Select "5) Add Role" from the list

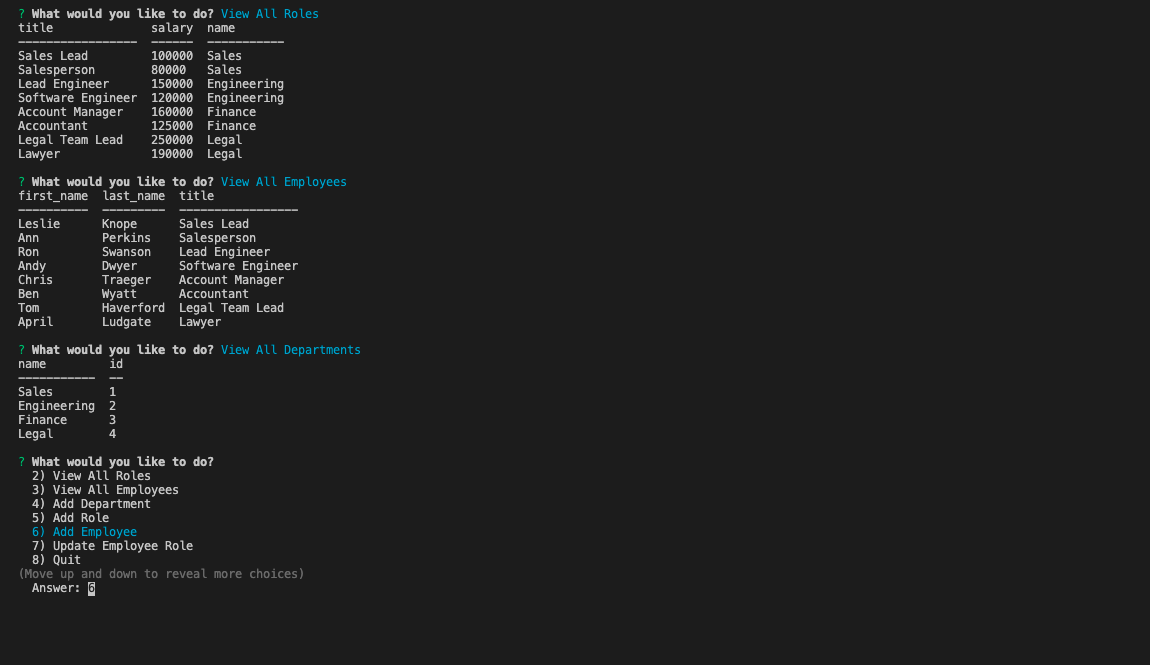click(x=70, y=518)
